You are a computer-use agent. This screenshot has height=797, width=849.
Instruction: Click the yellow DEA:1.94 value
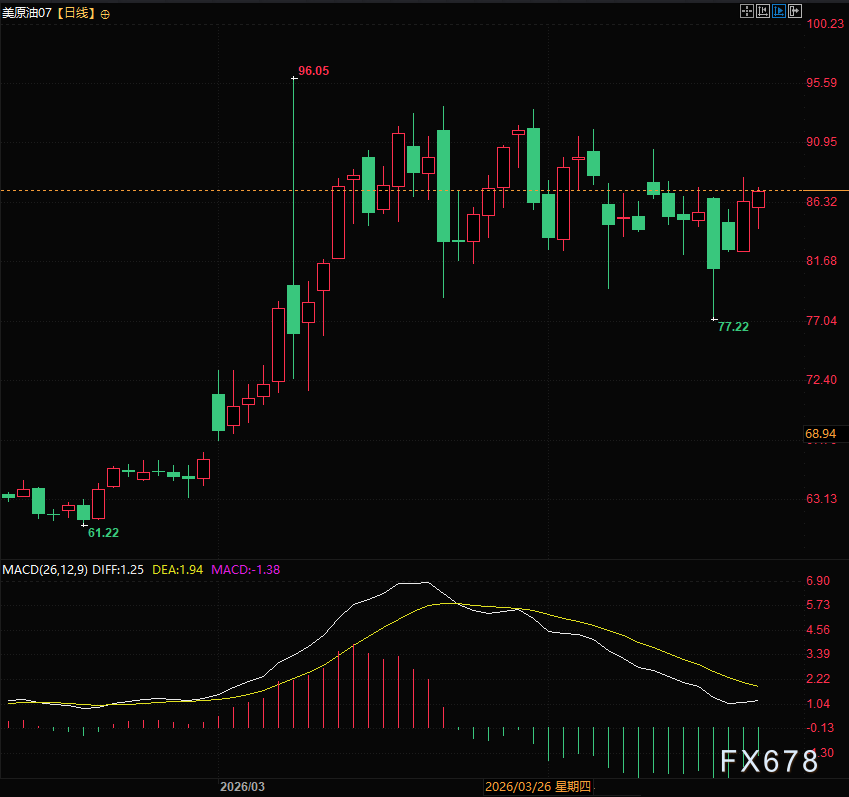tap(178, 570)
